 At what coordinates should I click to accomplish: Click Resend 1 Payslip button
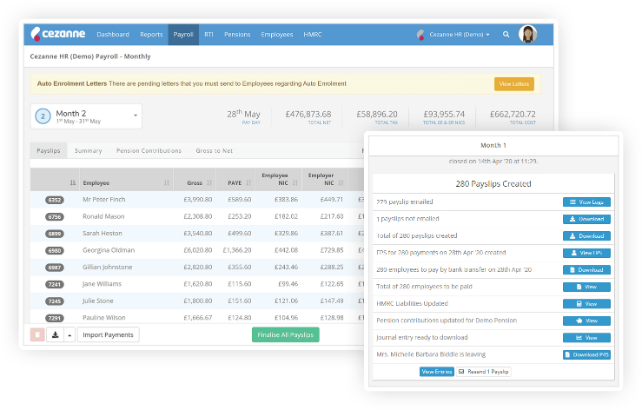(484, 371)
